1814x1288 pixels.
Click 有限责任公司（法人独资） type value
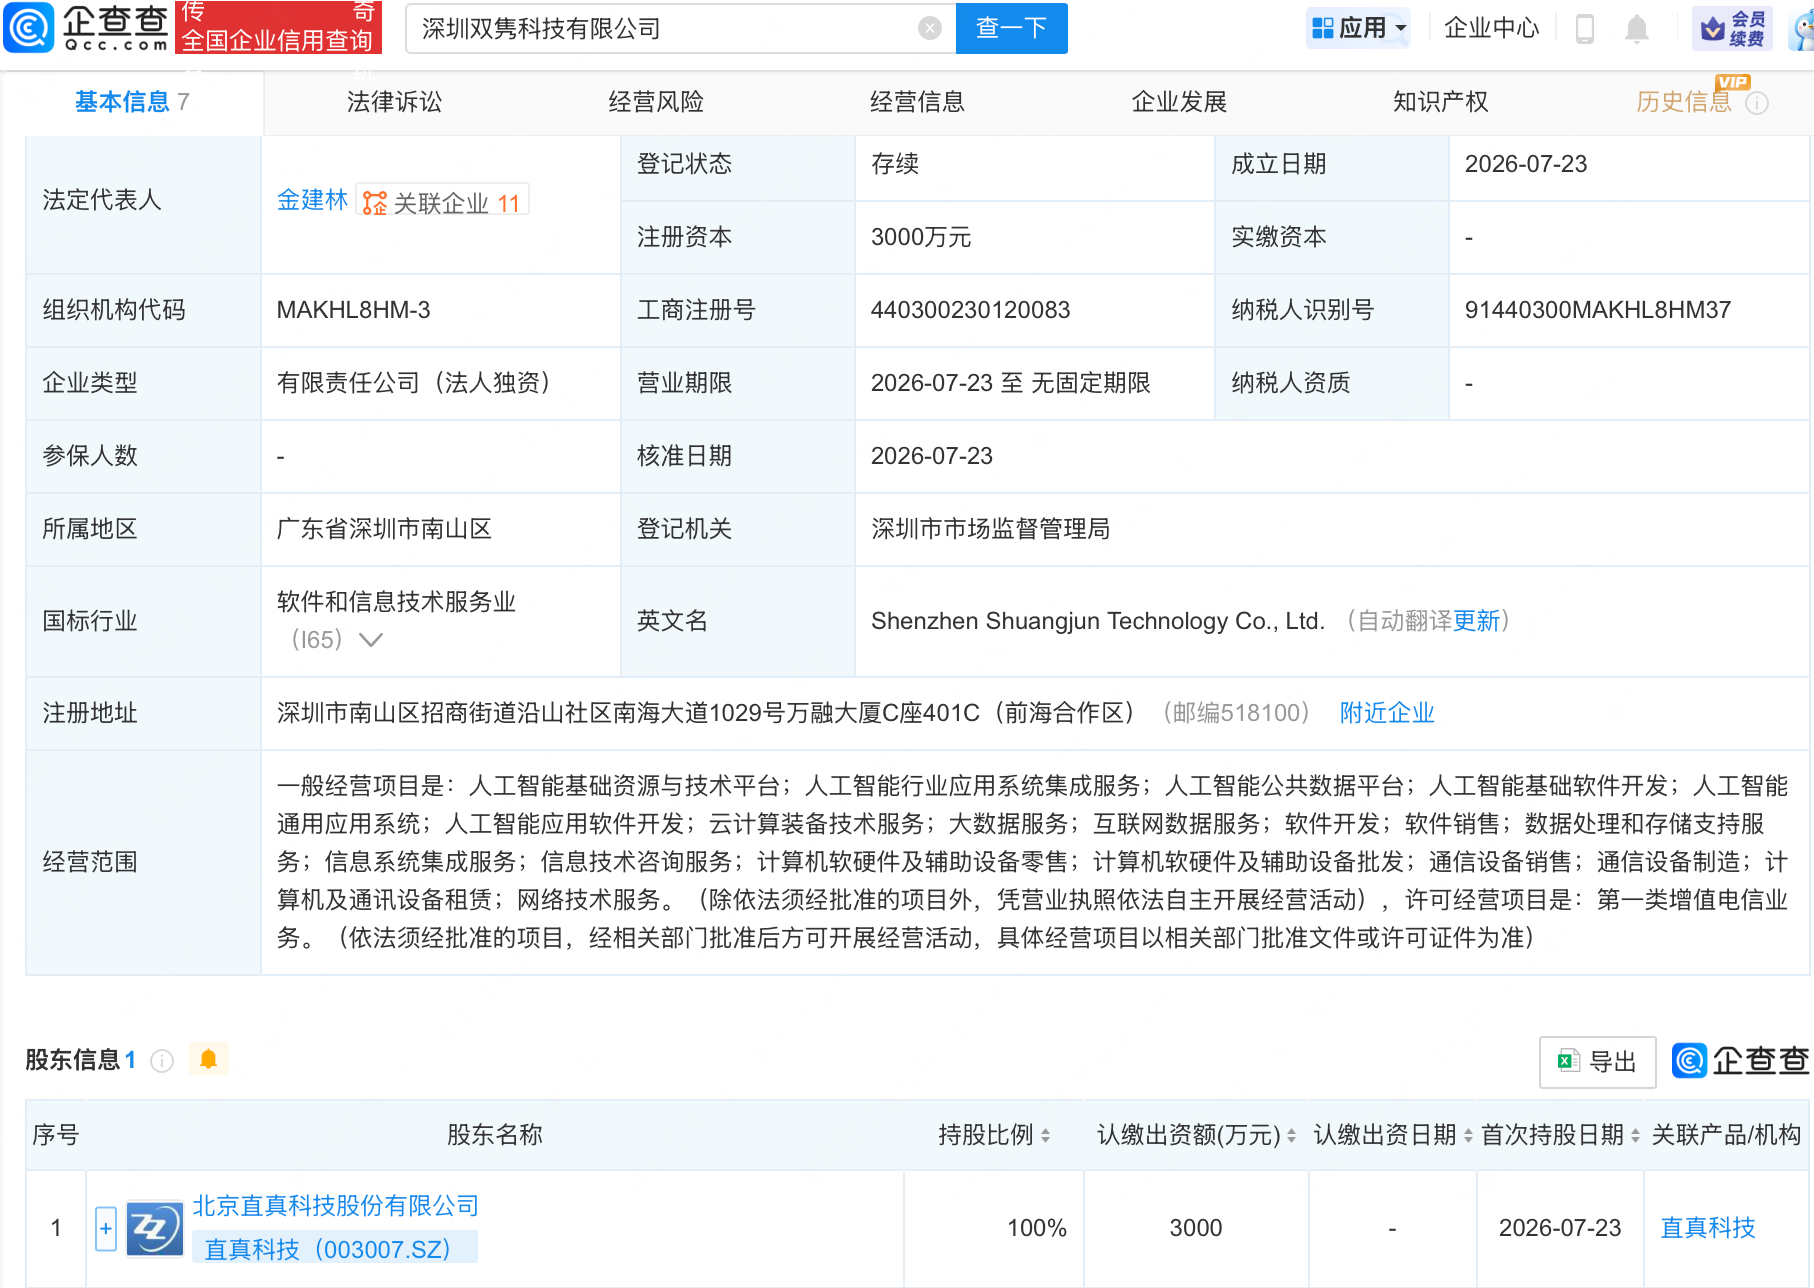tap(414, 383)
